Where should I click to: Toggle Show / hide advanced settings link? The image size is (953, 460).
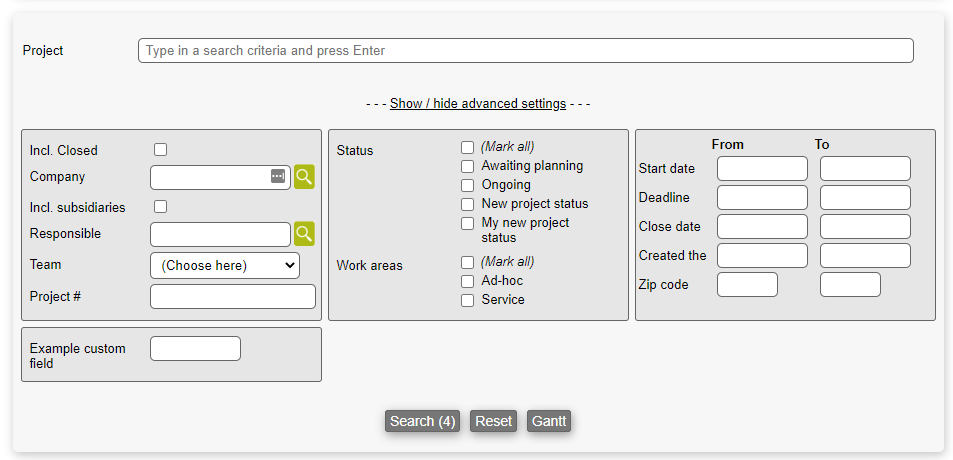[478, 104]
